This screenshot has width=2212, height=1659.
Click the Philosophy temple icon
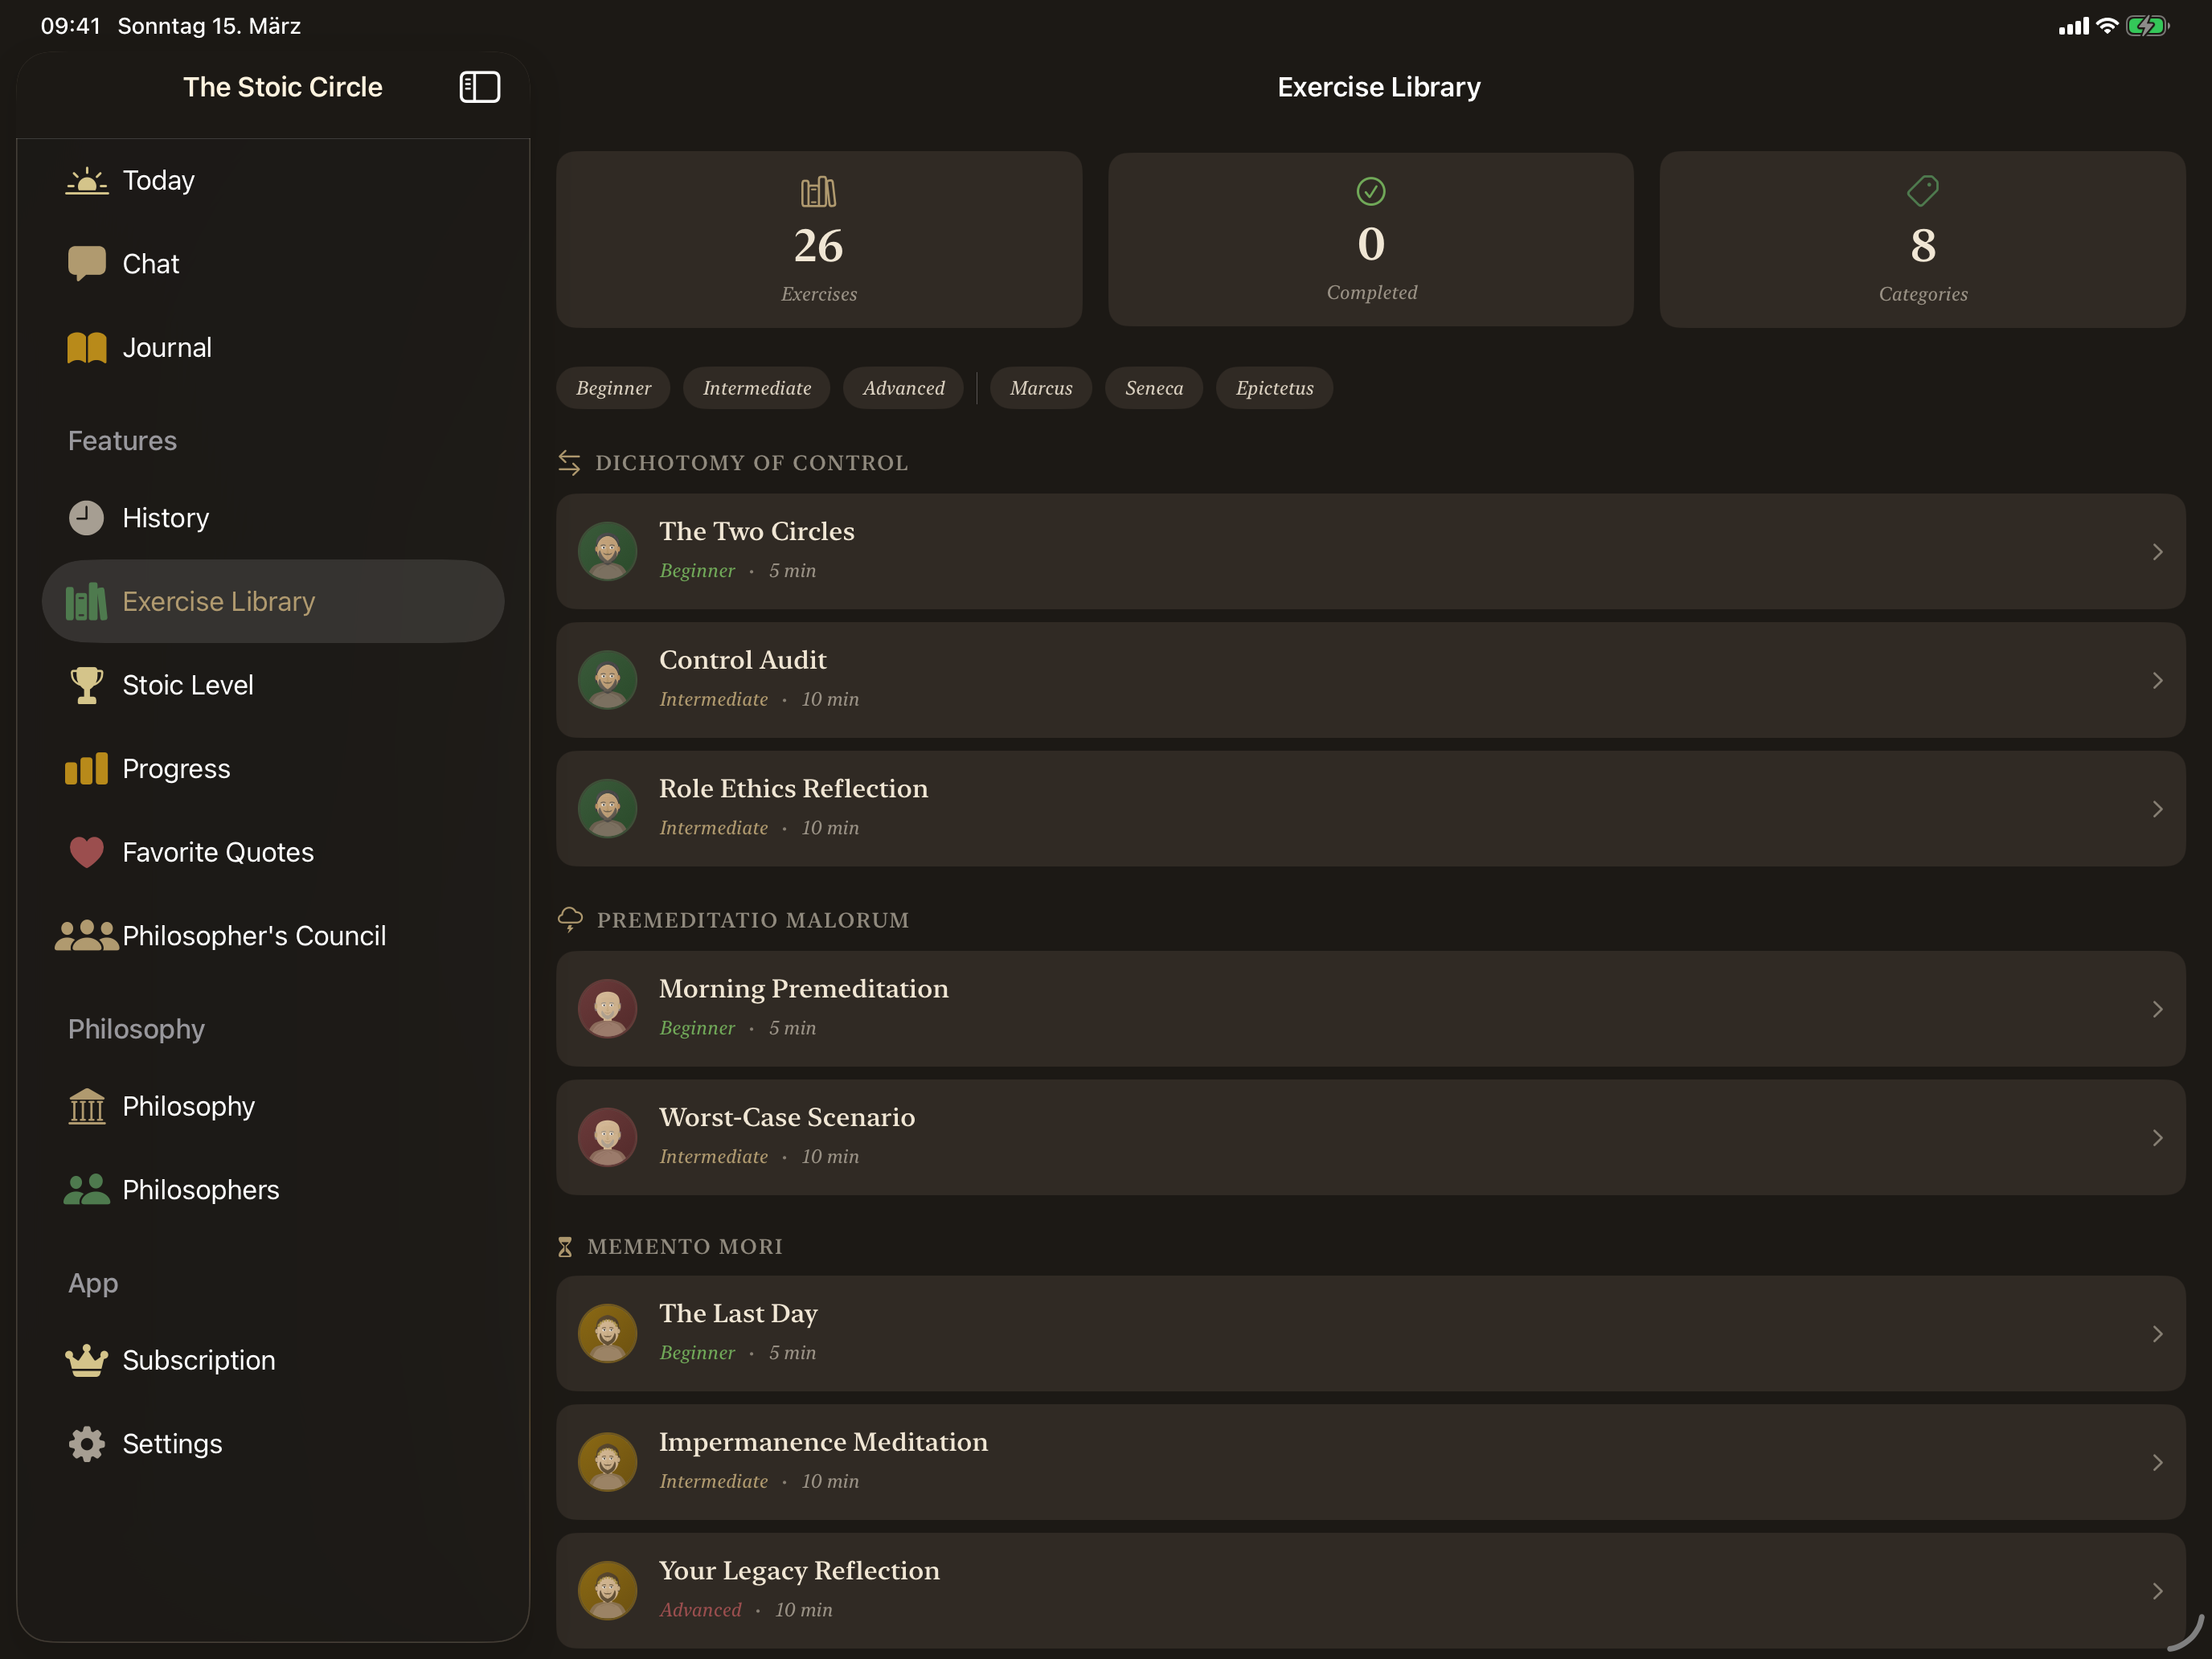click(86, 1106)
